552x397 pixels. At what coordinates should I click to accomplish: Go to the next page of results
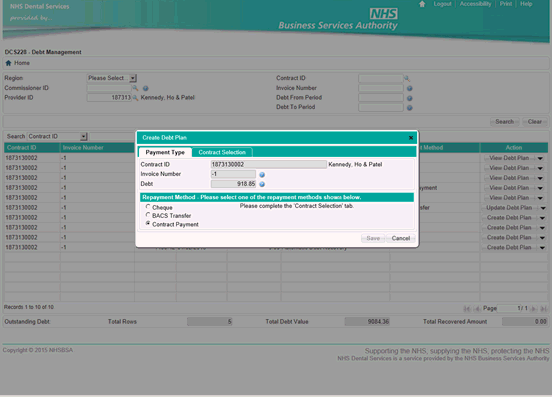[534, 309]
